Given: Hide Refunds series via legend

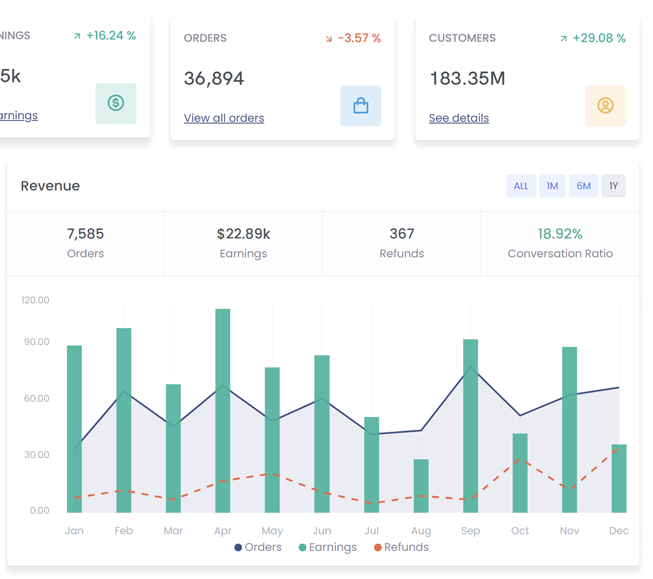Looking at the screenshot, I should point(400,547).
